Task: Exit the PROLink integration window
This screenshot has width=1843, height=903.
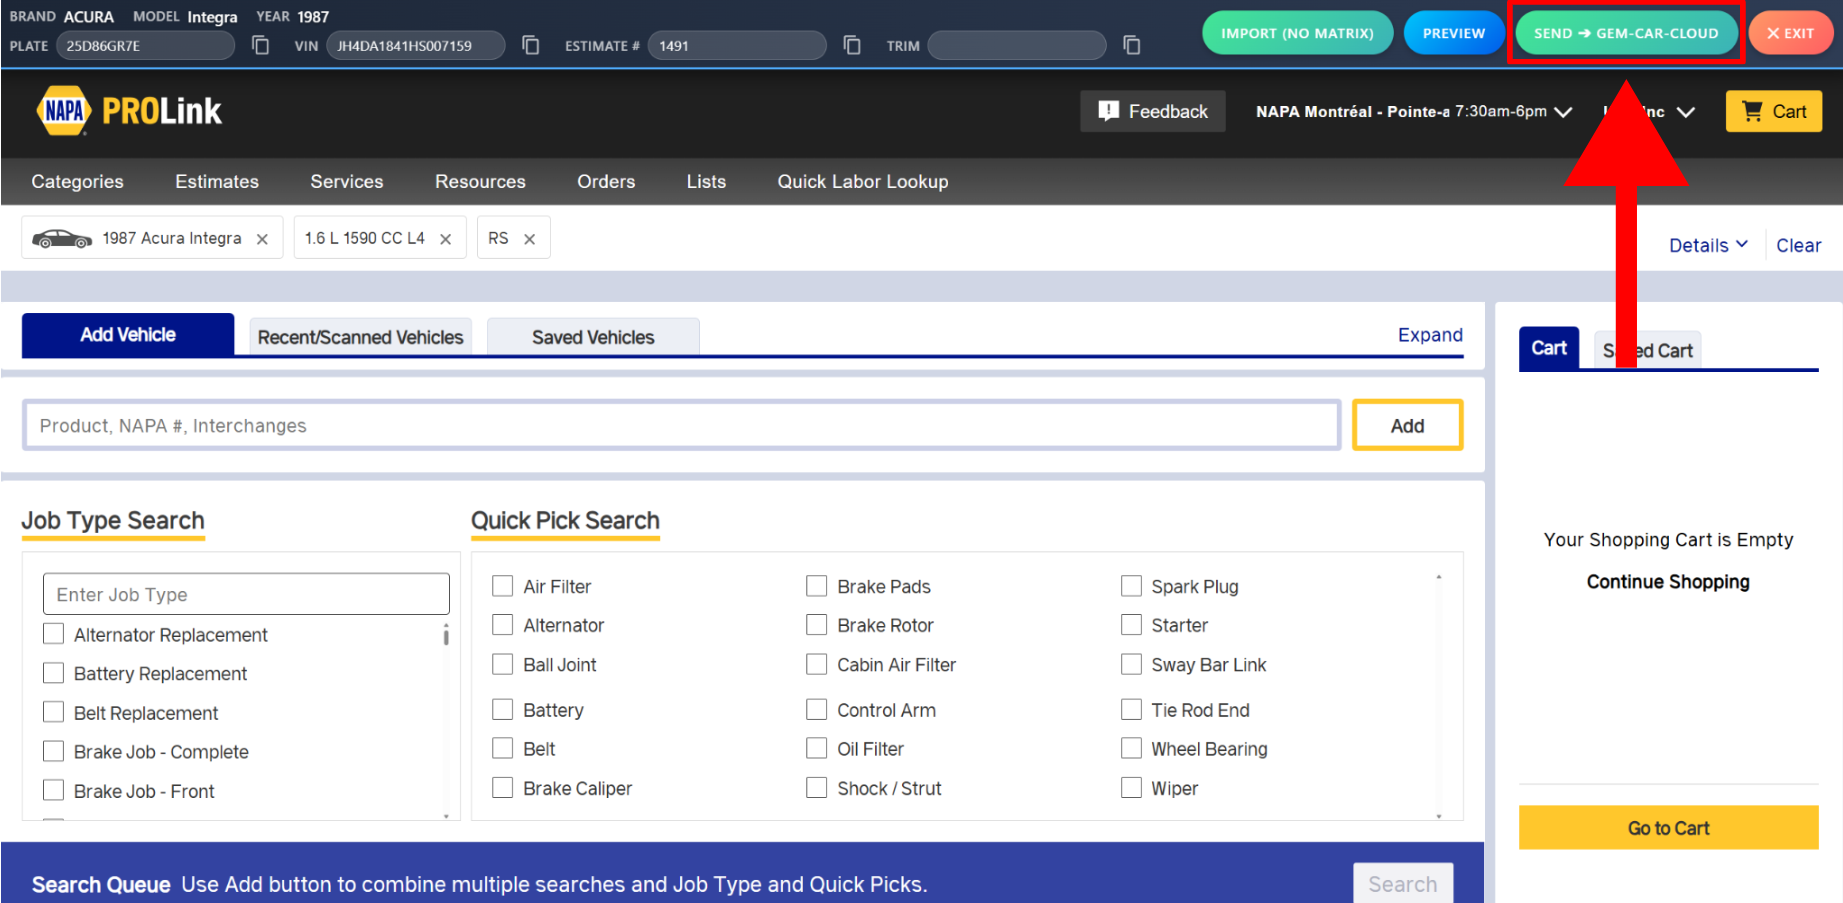Action: (1790, 33)
